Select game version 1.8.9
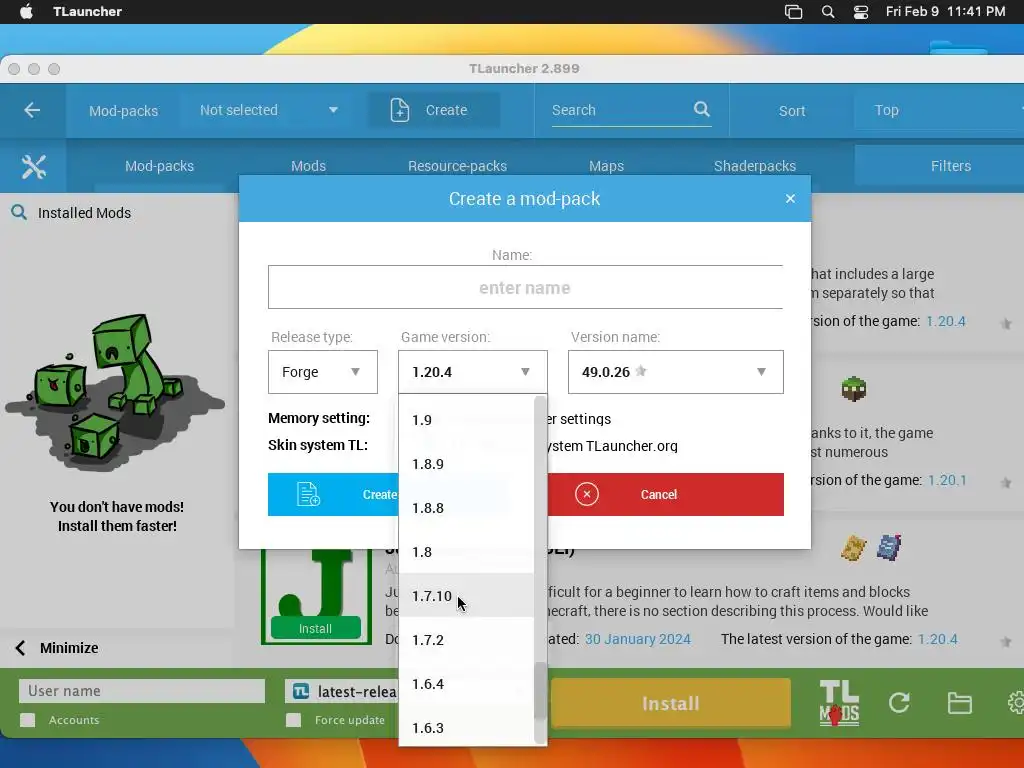This screenshot has height=768, width=1024. [x=466, y=464]
